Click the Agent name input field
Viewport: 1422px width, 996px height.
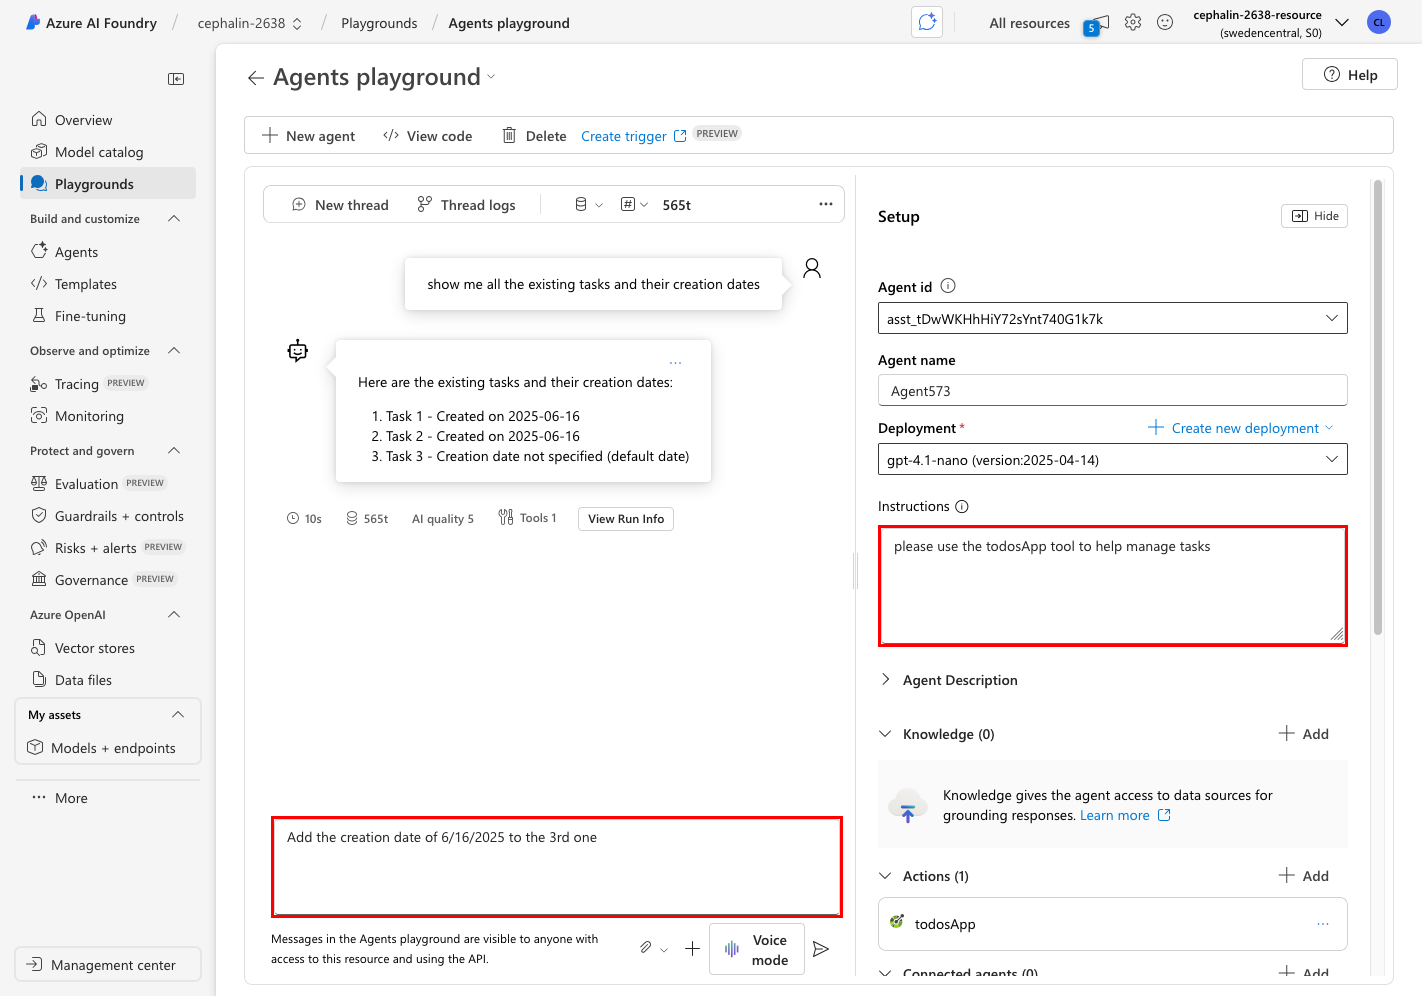1112,391
